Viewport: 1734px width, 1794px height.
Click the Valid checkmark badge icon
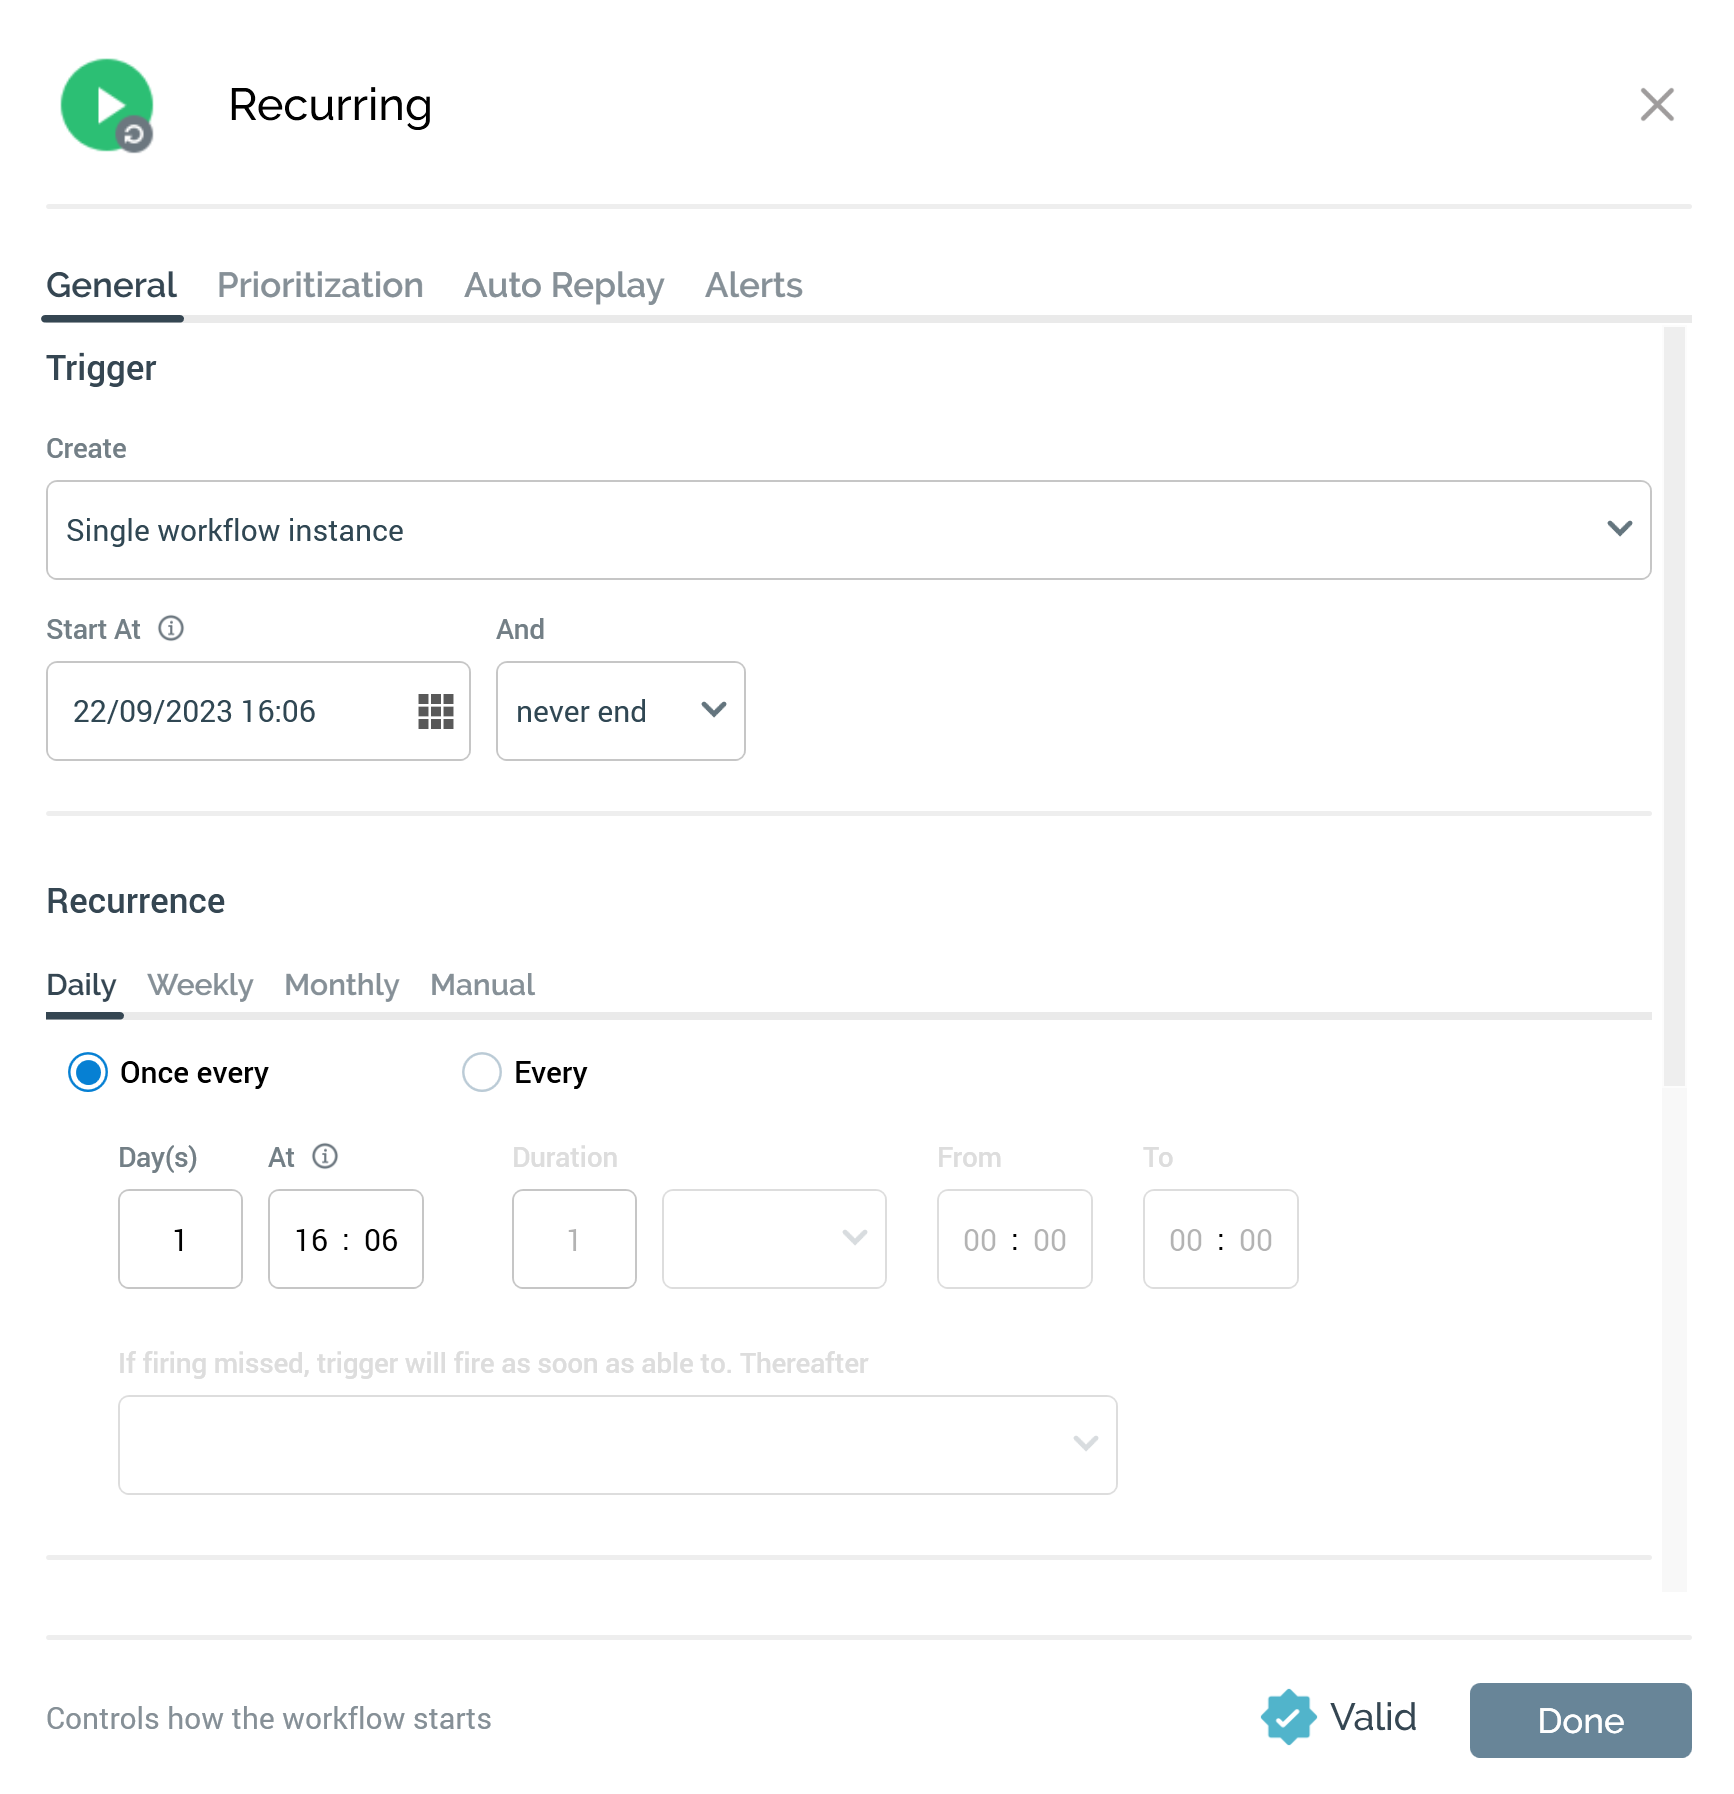click(1288, 1717)
